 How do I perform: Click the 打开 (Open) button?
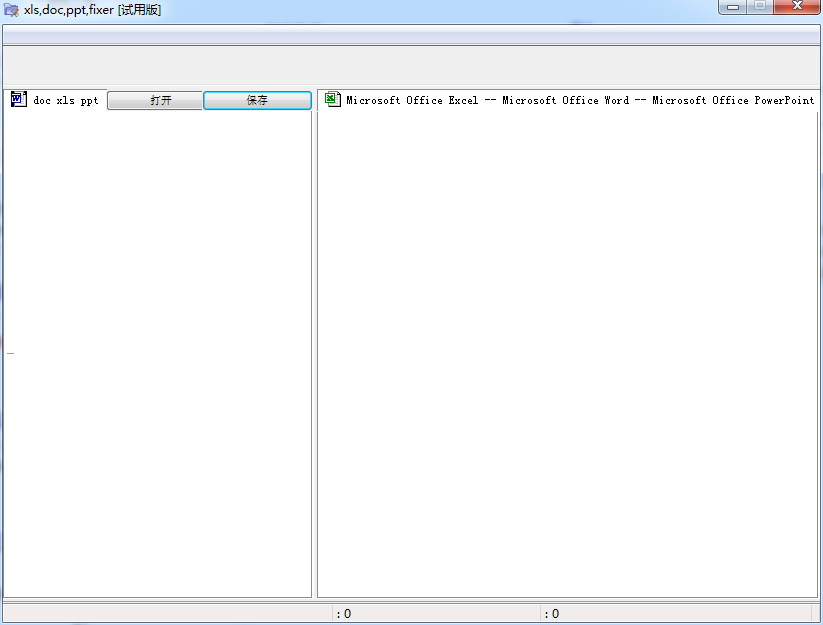[x=155, y=100]
